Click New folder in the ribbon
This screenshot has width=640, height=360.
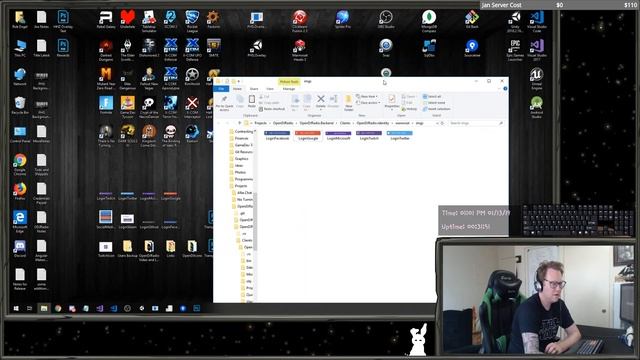click(348, 102)
